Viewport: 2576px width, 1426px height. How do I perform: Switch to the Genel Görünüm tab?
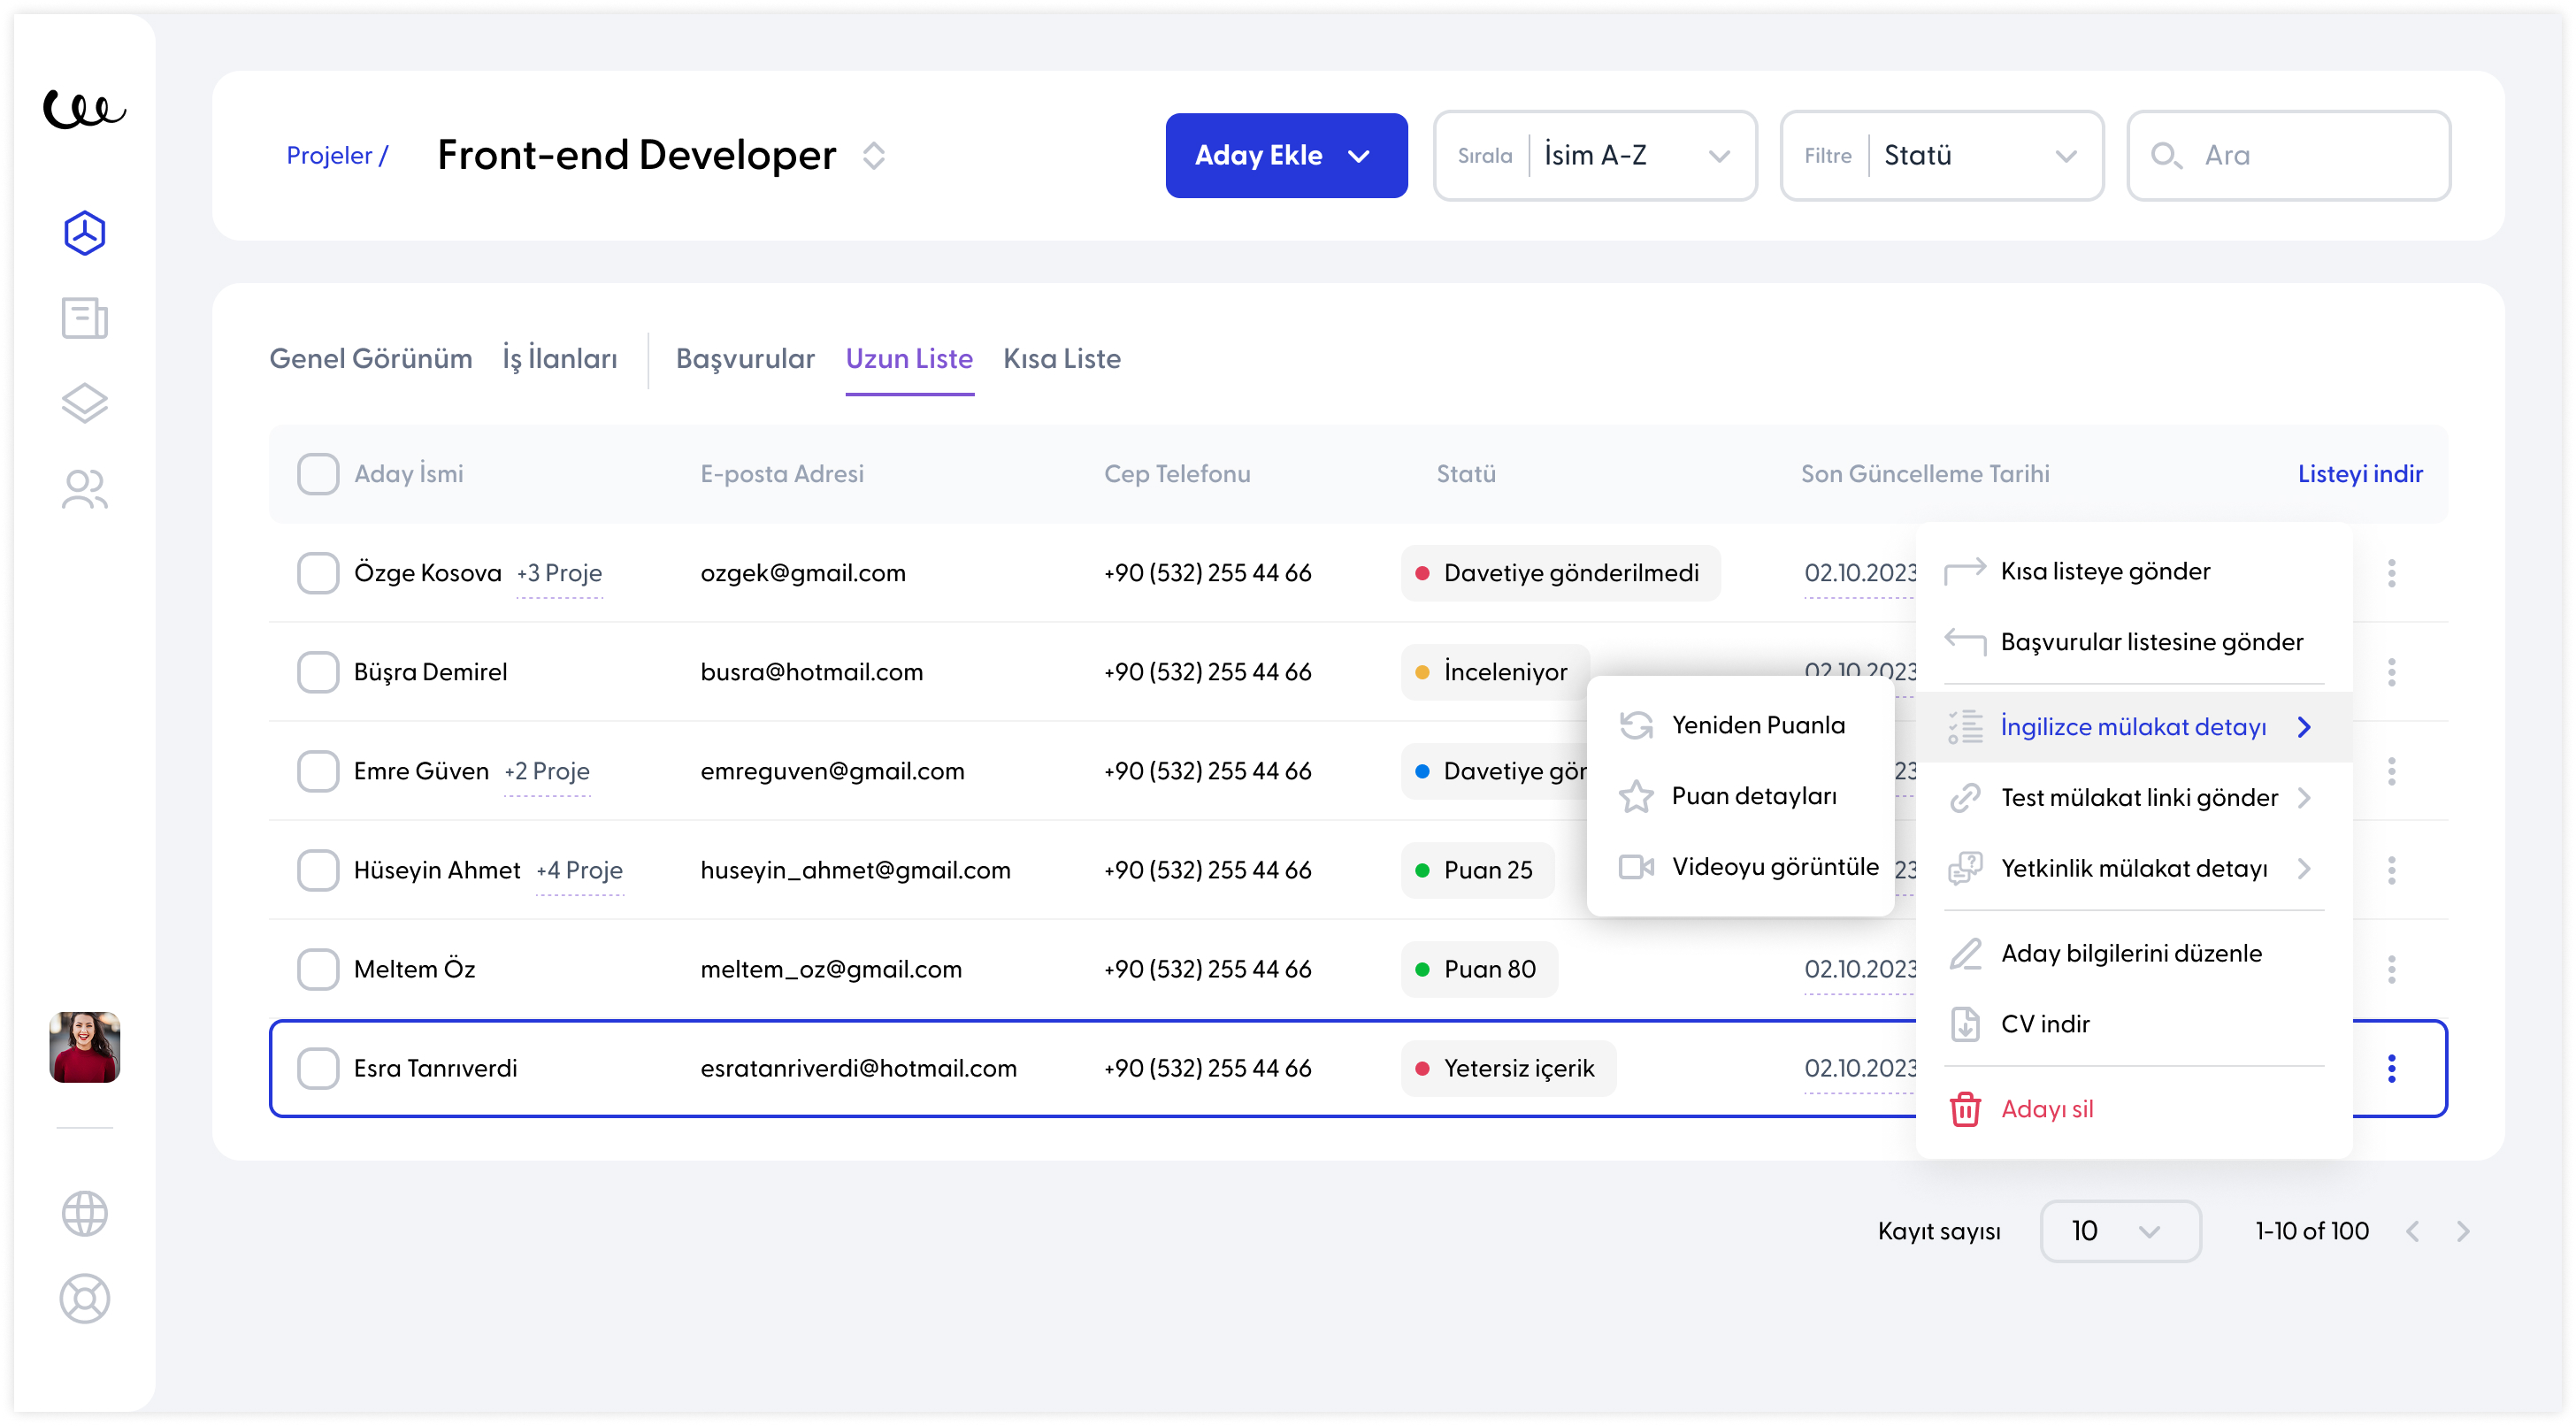tap(370, 359)
